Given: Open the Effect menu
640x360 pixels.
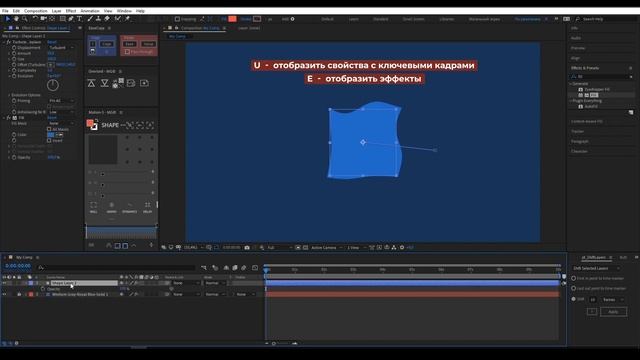Looking at the screenshot, I should coord(71,11).
